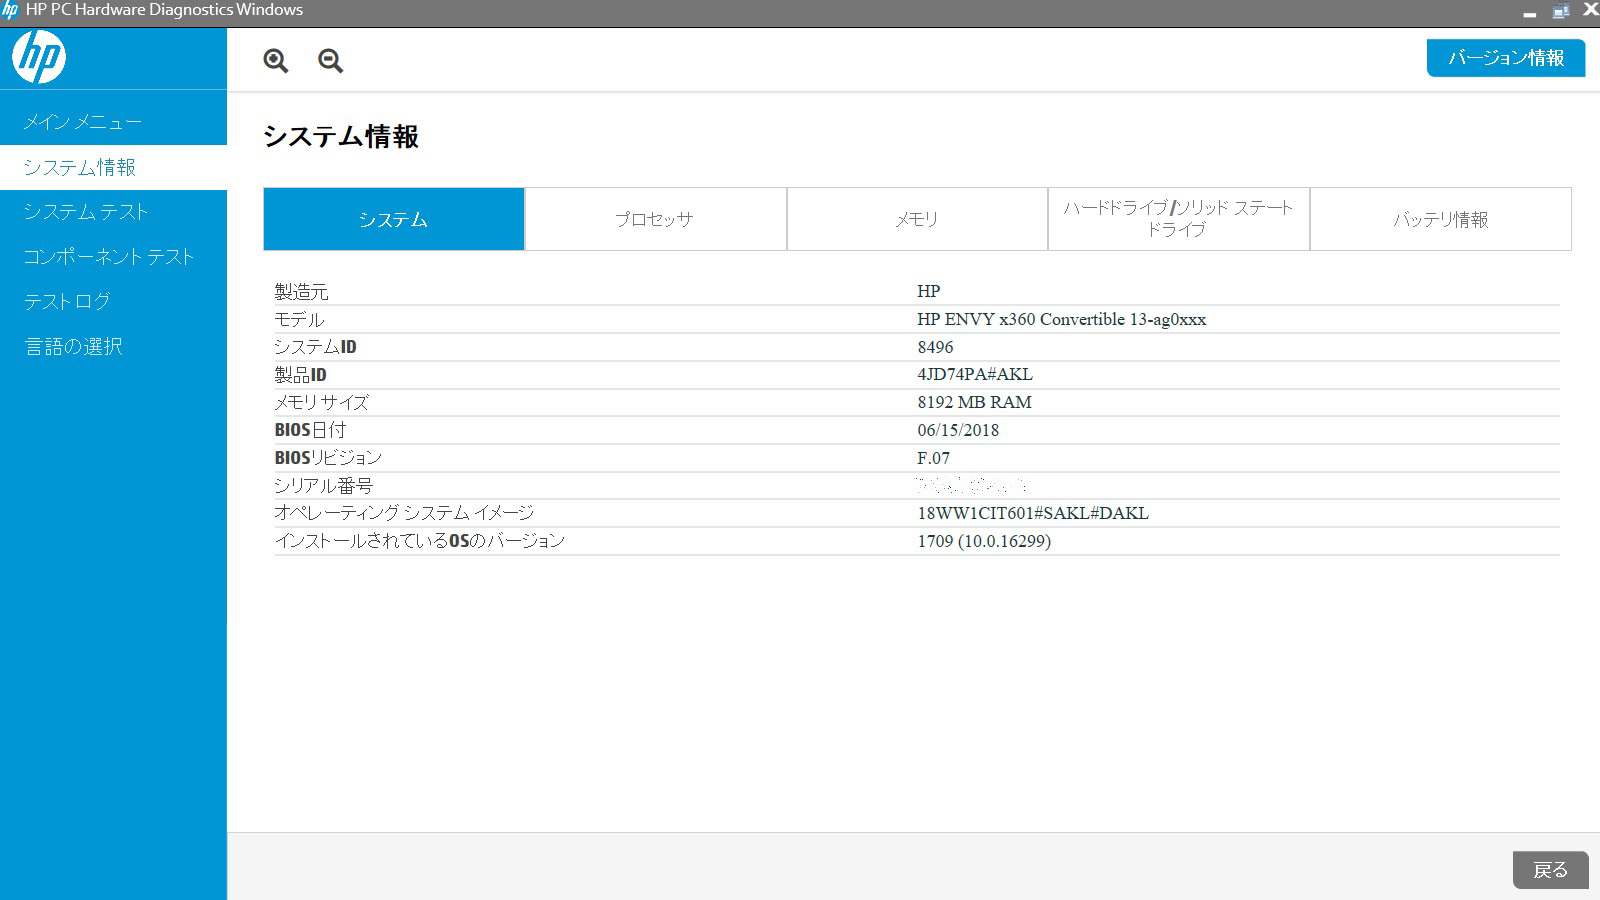
Task: Click the システムID row label
Action: (315, 347)
